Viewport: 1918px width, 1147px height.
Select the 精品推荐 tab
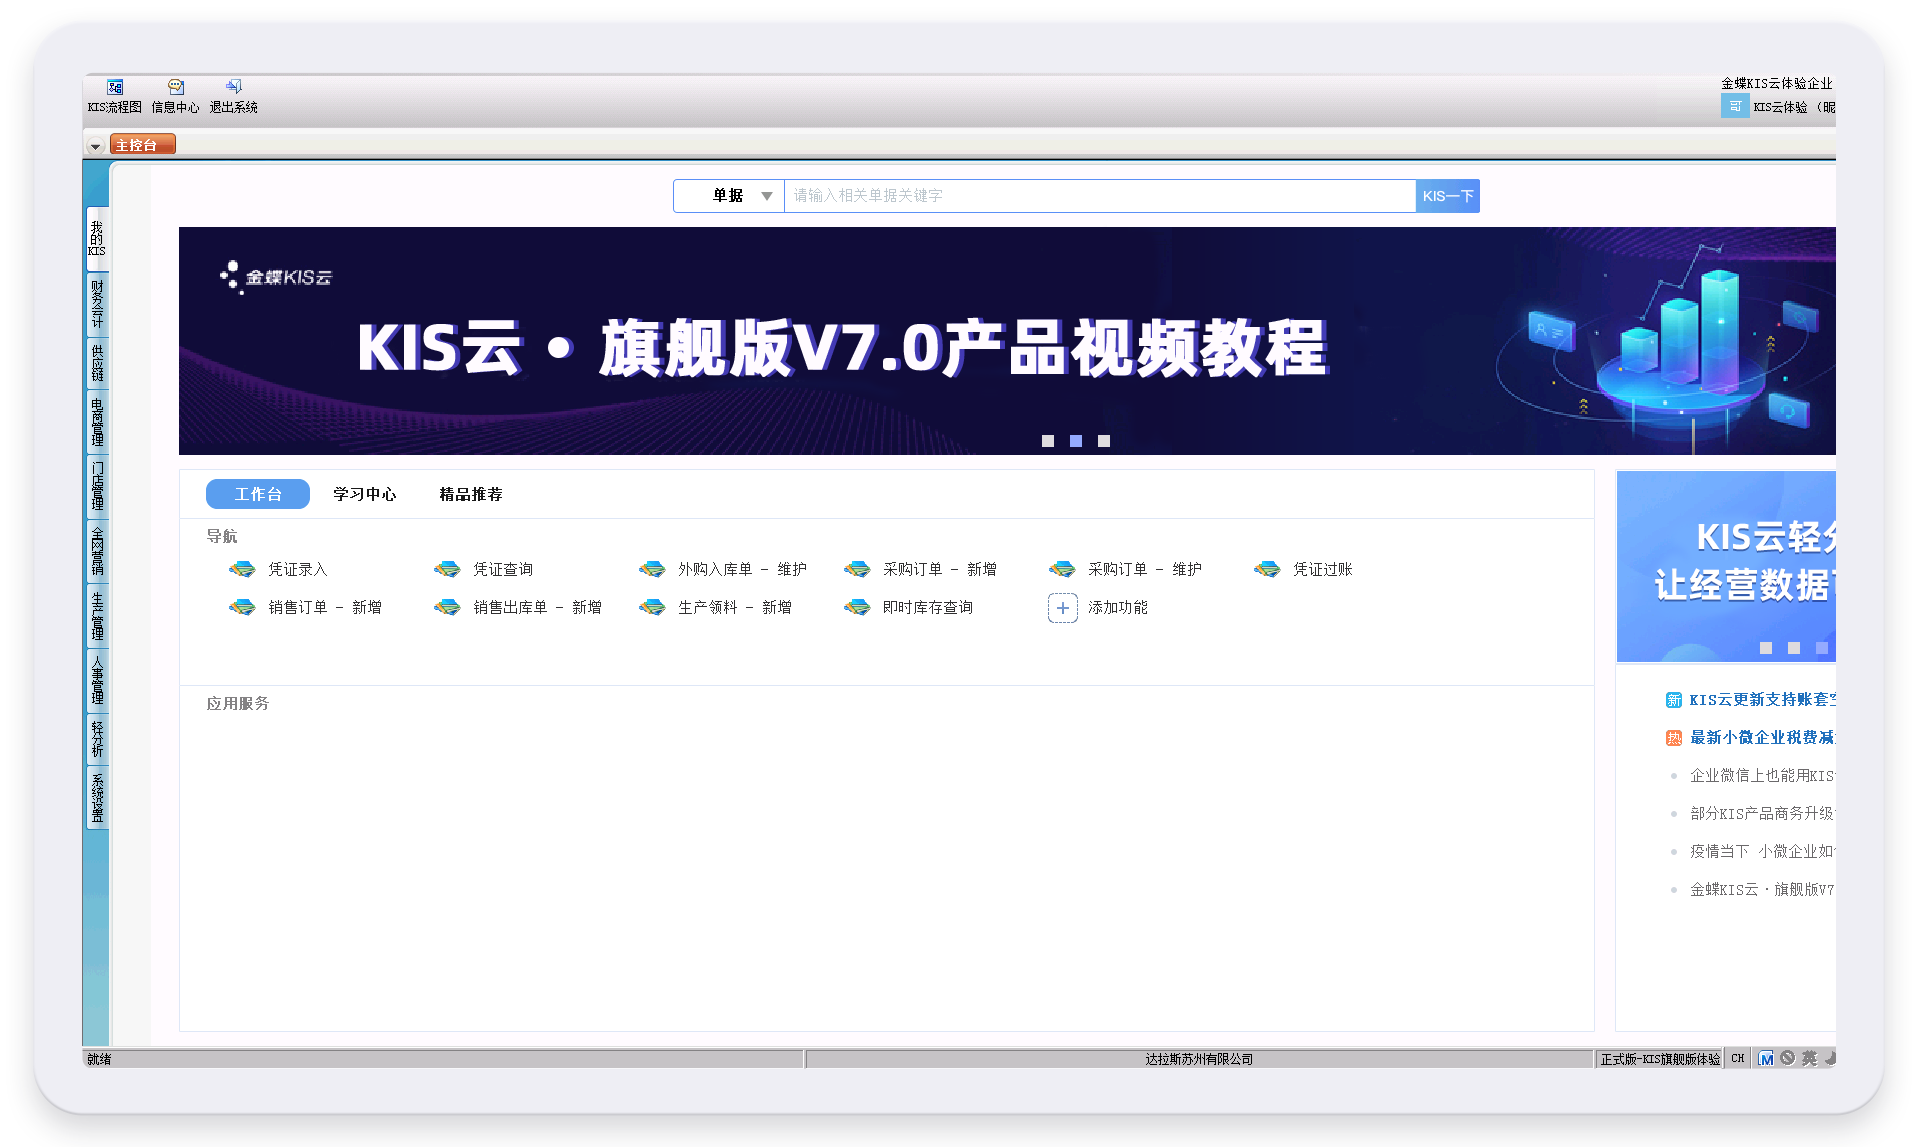(x=471, y=494)
